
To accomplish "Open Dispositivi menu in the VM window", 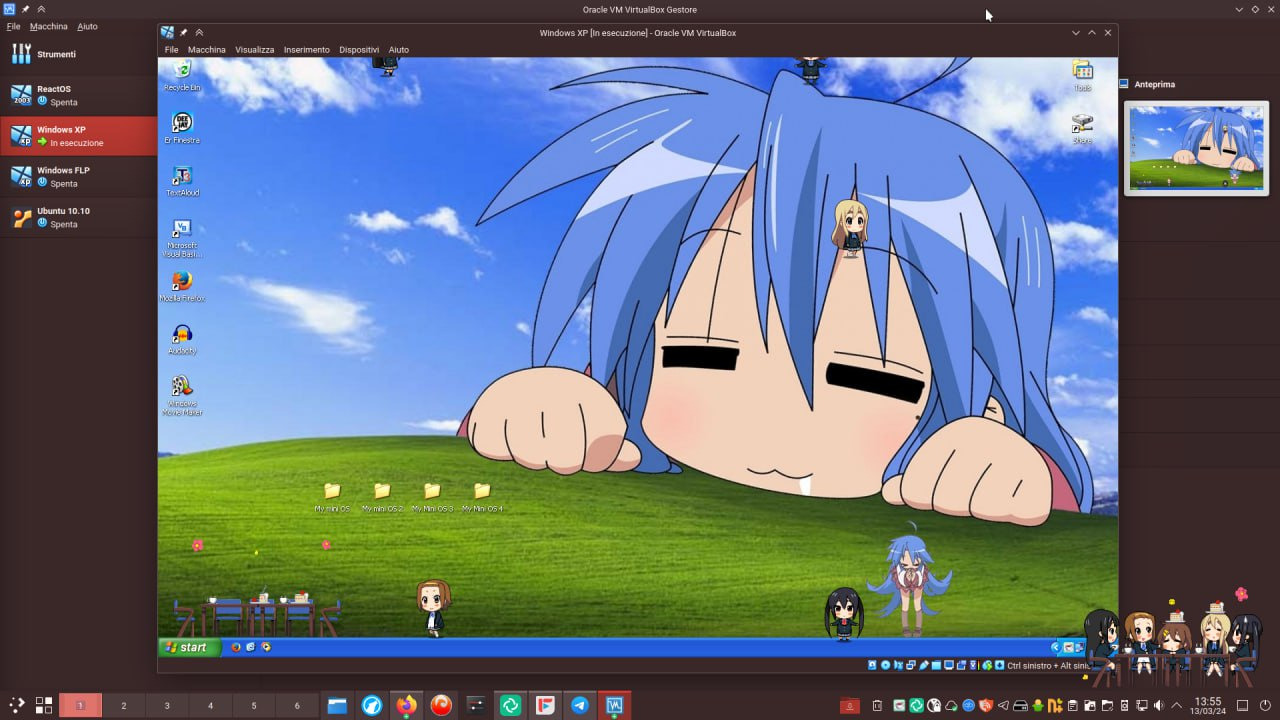I will point(358,50).
